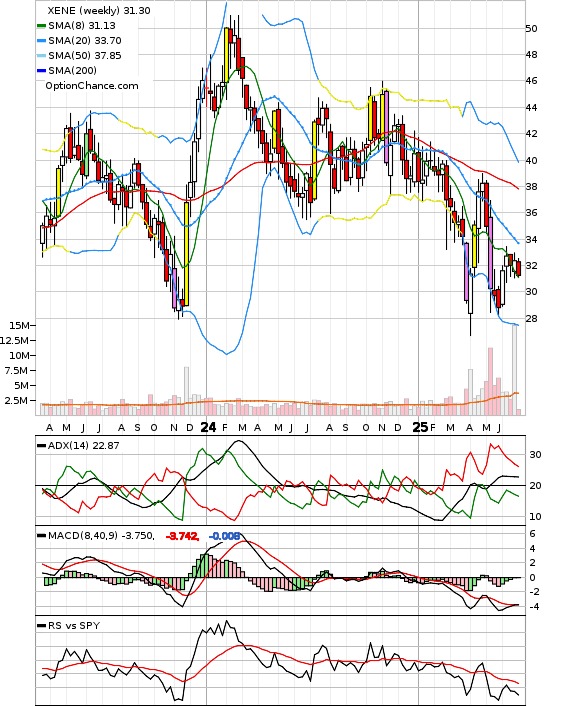This screenshot has width=566, height=706.
Task: Click the -4 label on MACD axis
Action: click(x=532, y=606)
